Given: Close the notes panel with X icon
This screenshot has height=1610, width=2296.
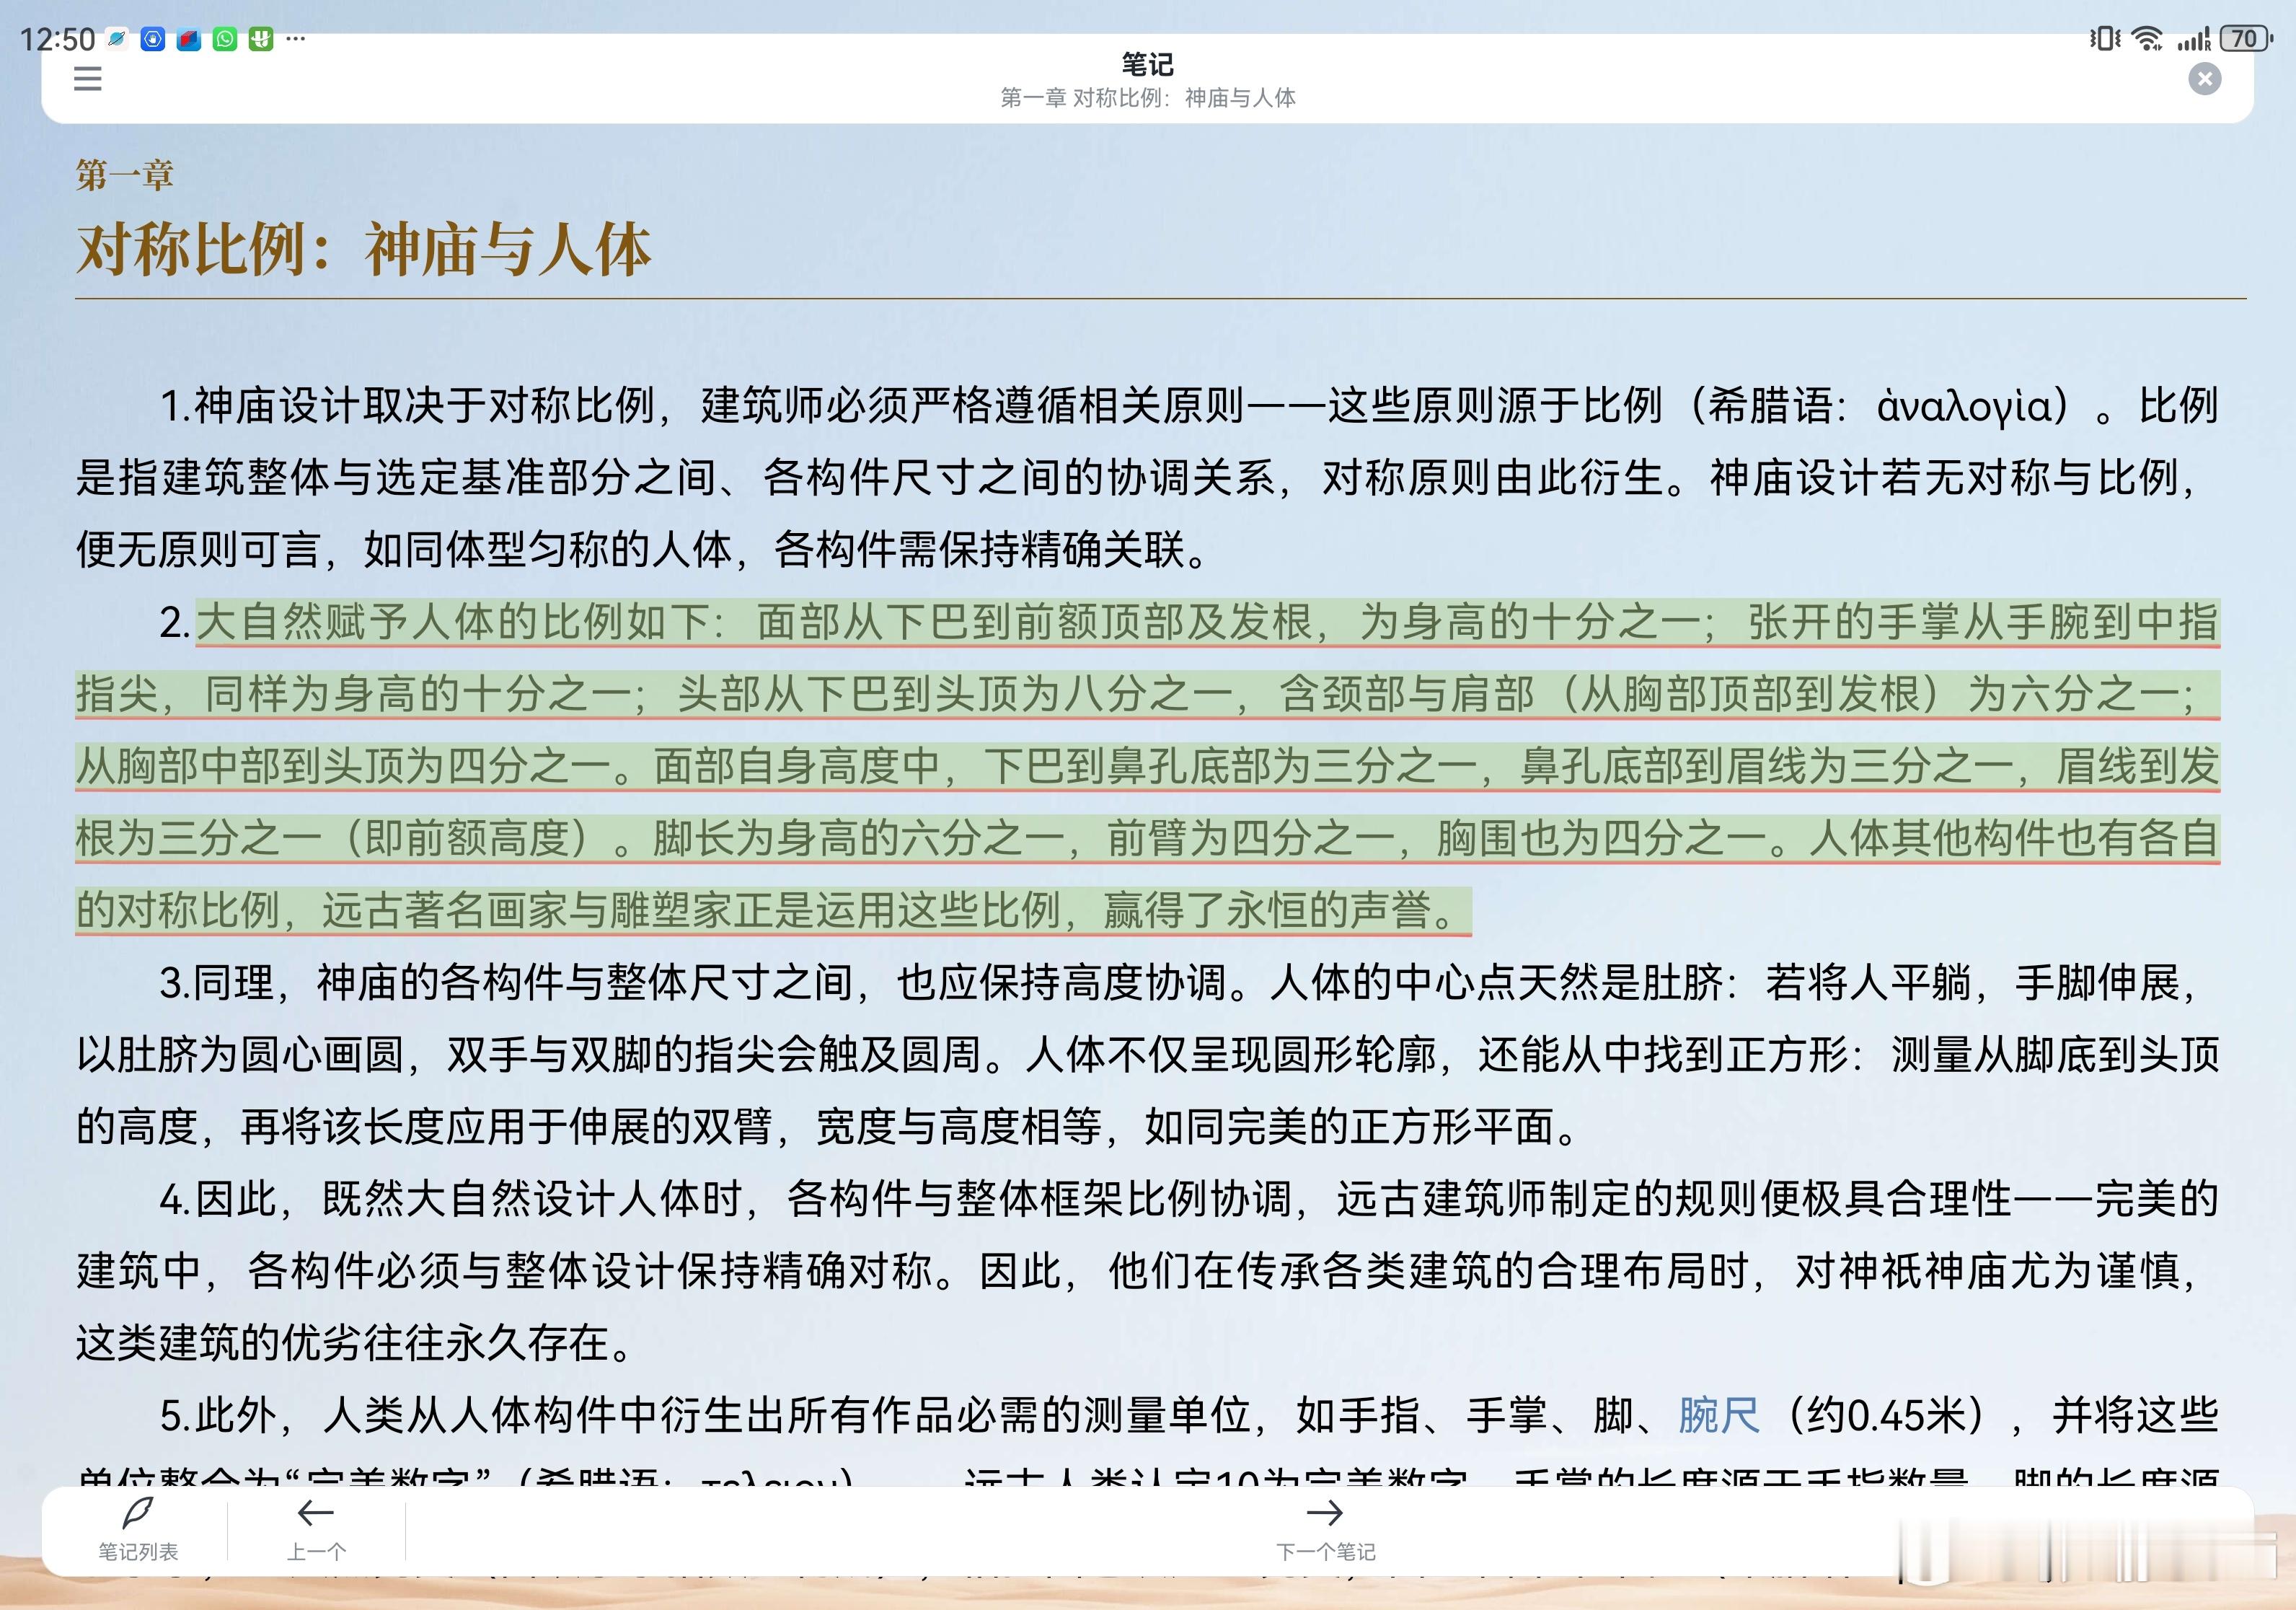Looking at the screenshot, I should pyautogui.click(x=2204, y=78).
